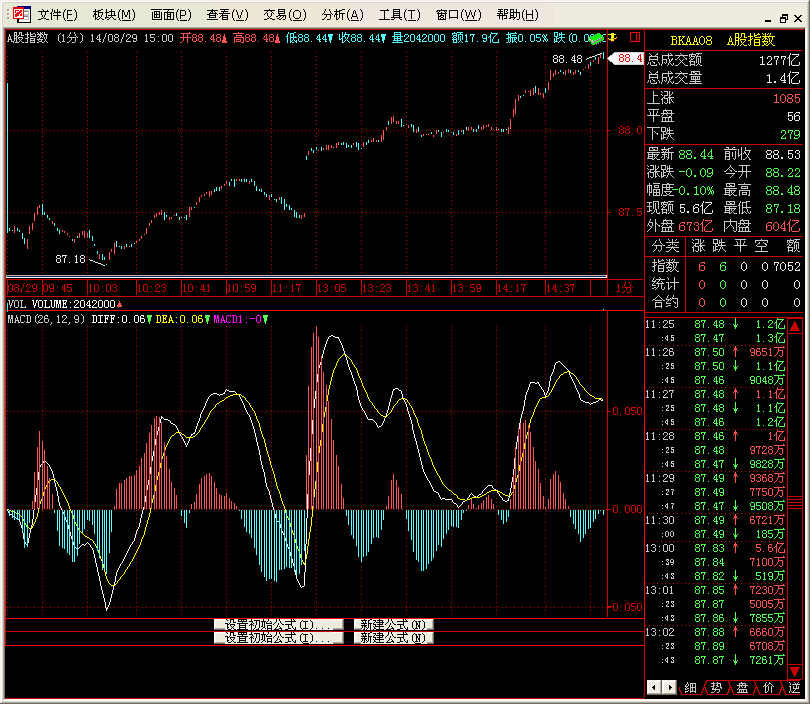Screen dimensions: 810x704
Task: Click the 最低 87.18 value in the right panel
Action: 783,209
